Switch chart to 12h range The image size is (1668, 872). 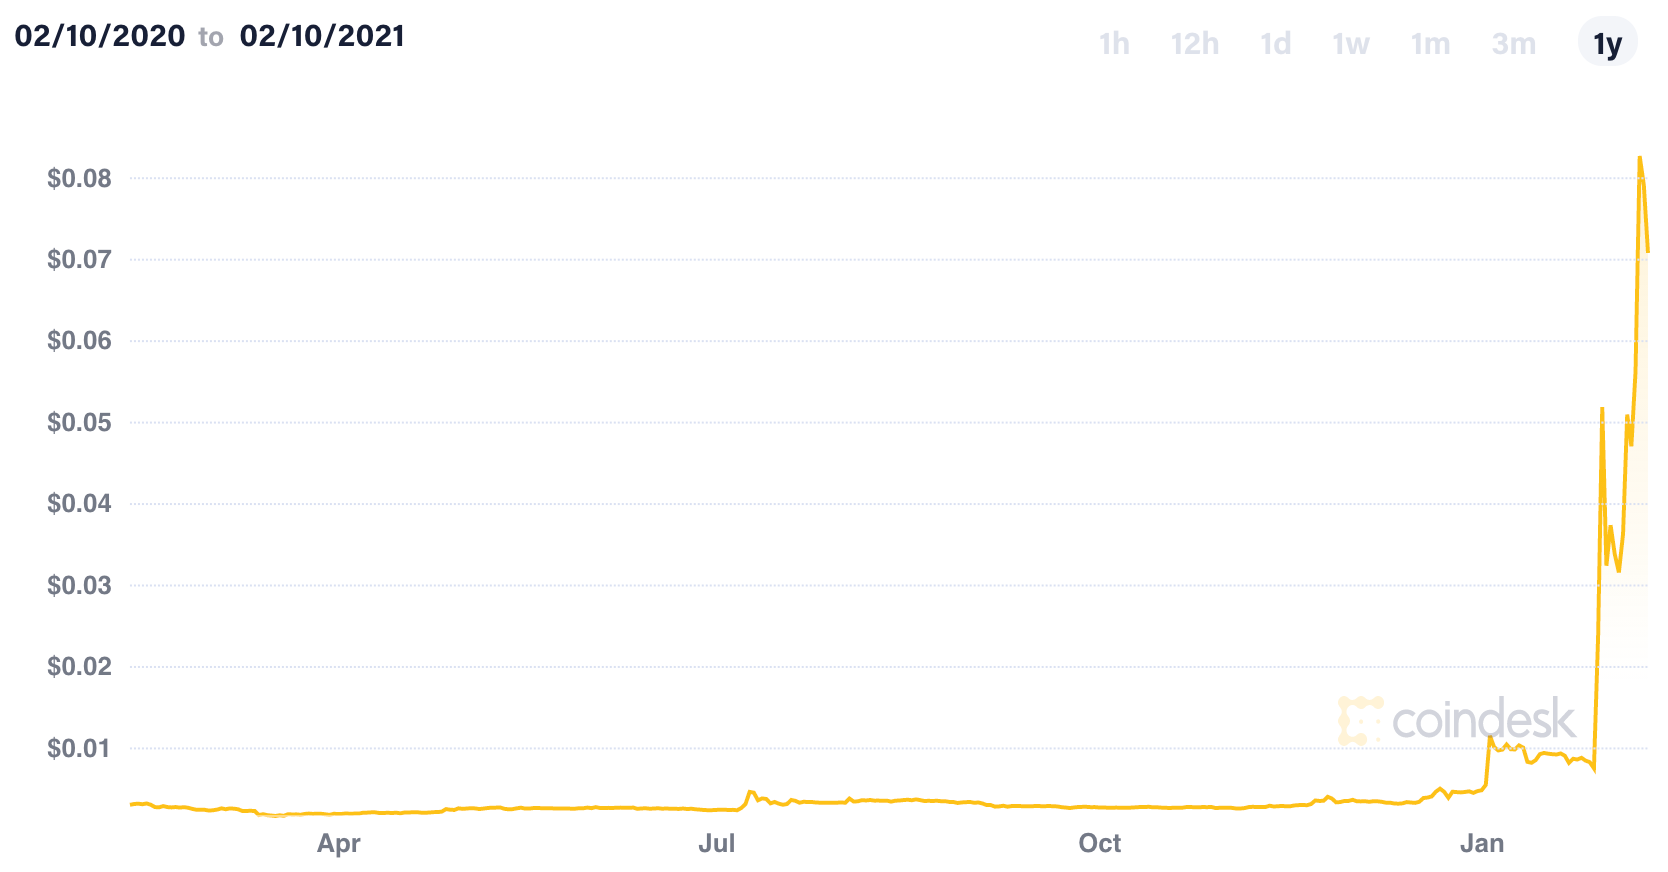coord(1194,44)
